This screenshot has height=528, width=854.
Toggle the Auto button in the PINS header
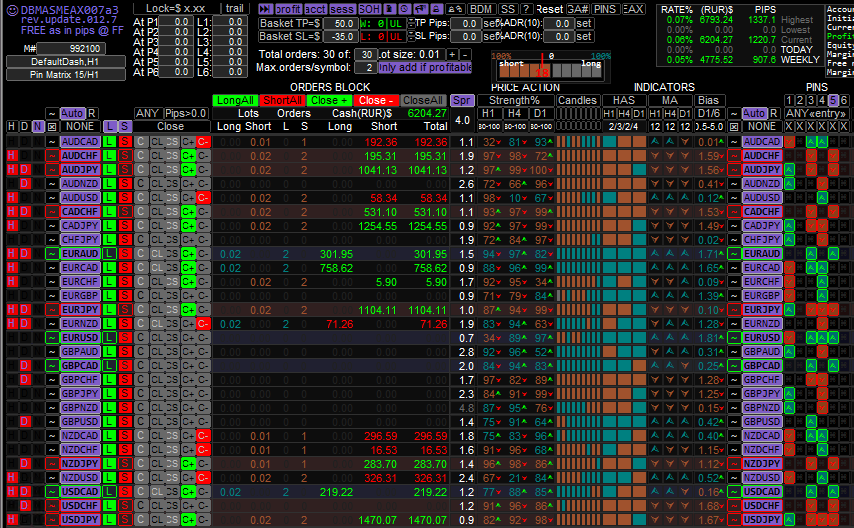[x=754, y=113]
